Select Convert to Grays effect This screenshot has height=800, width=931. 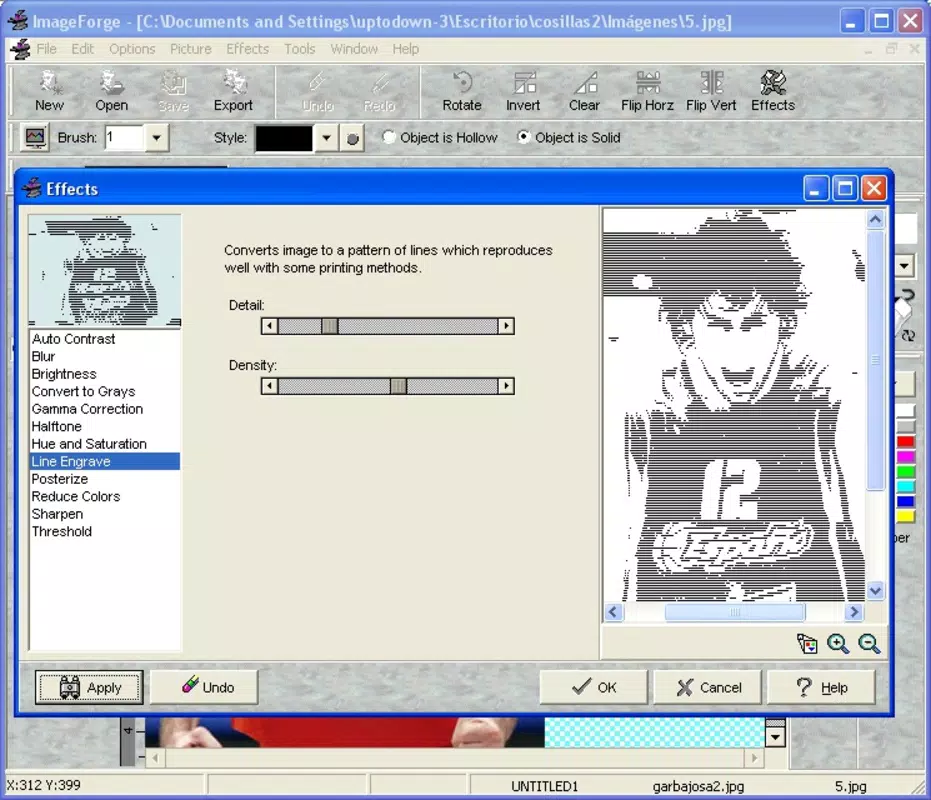104,391
